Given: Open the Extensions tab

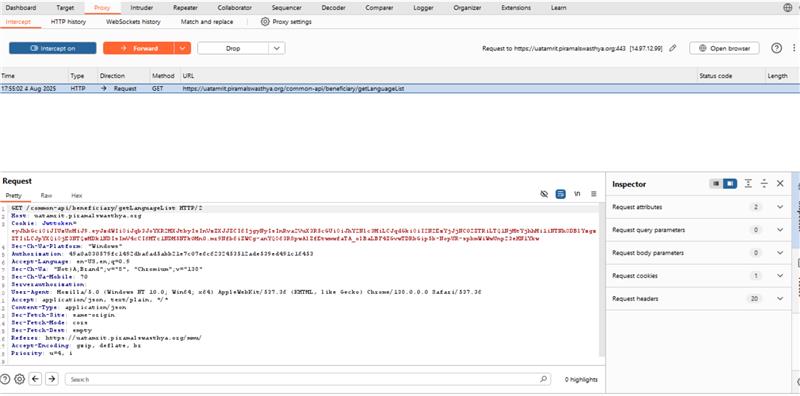Looking at the screenshot, I should (516, 8).
